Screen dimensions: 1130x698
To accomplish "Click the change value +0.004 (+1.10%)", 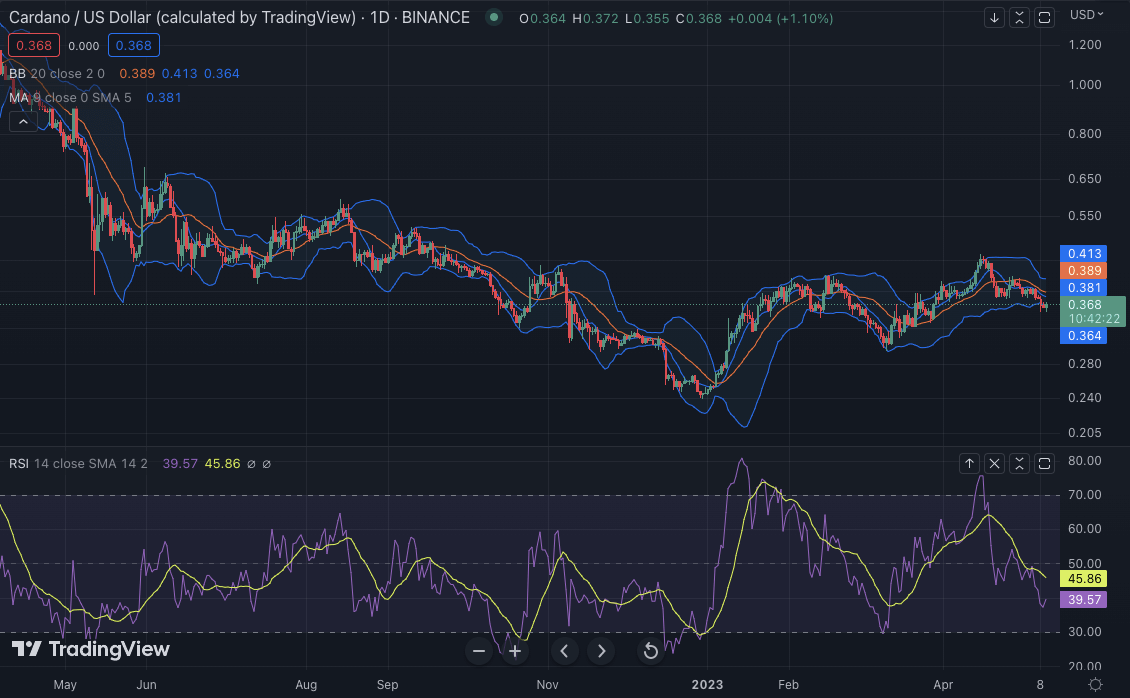I will pos(780,18).
